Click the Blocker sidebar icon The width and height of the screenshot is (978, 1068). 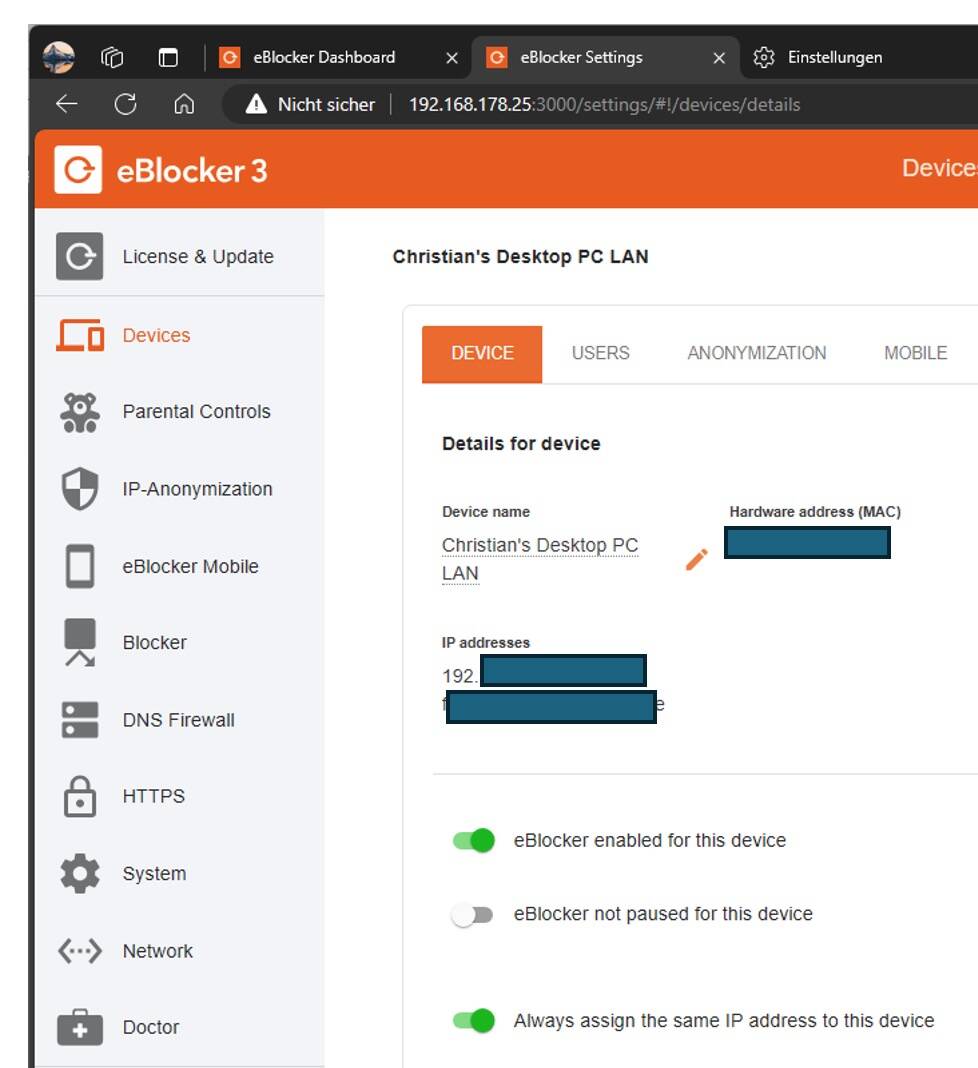[x=80, y=642]
